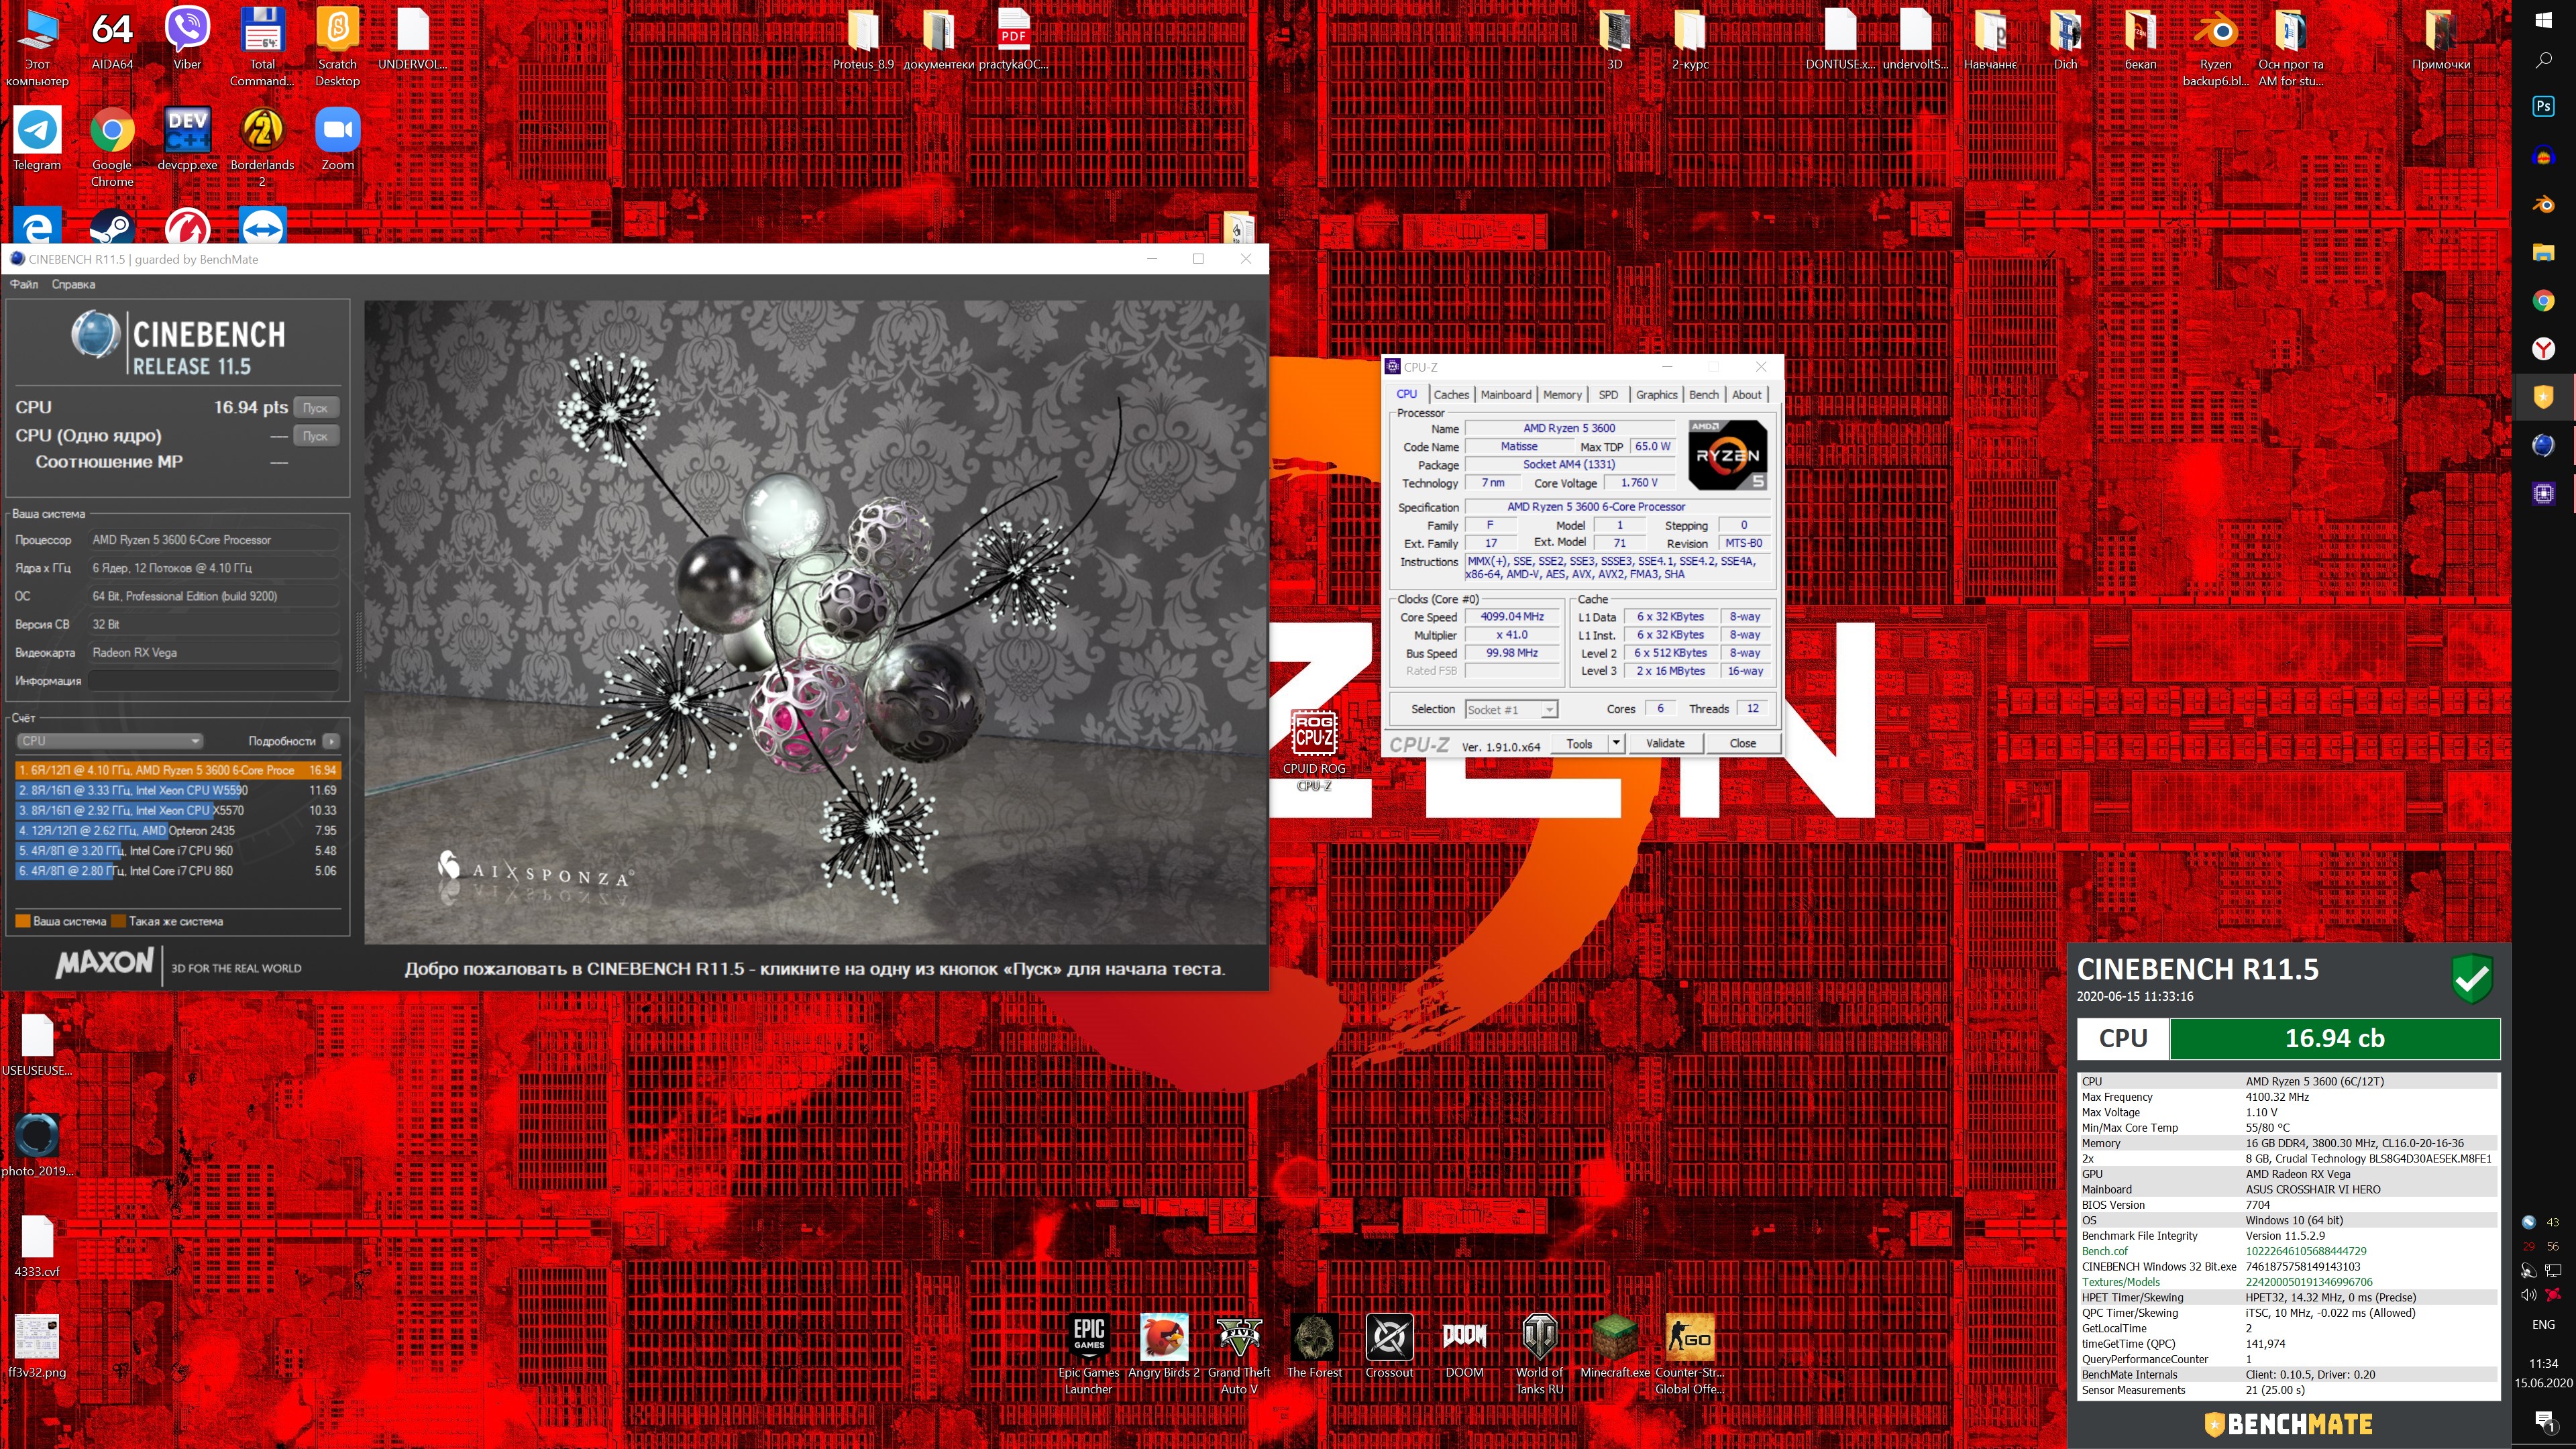Switch to the Mainboard tab in CPU-Z
The width and height of the screenshot is (2576, 1449).
1506,394
